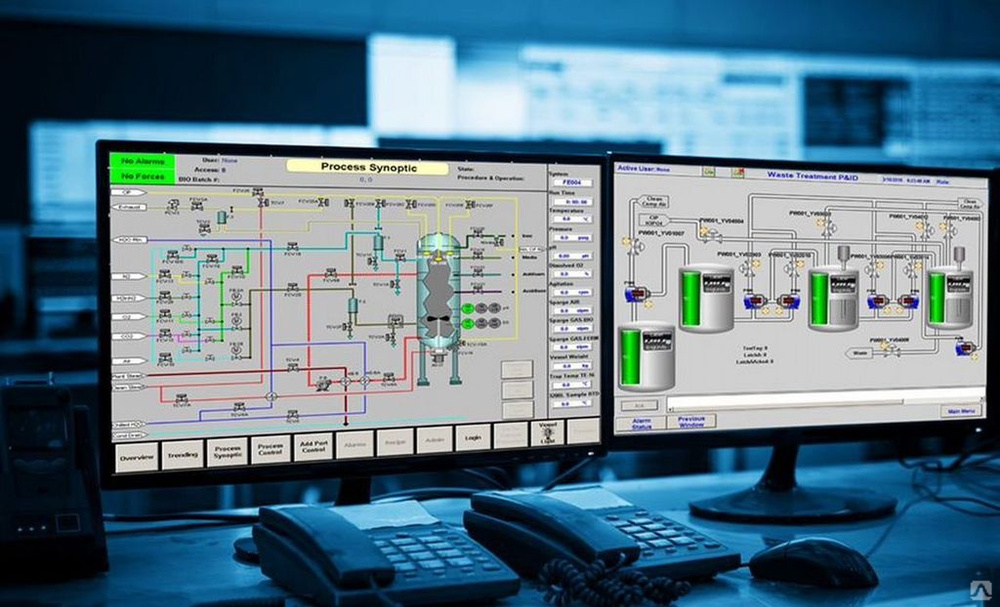This screenshot has height=607, width=1000.
Task: Switch to the Trending screen tab
Action: pos(182,454)
